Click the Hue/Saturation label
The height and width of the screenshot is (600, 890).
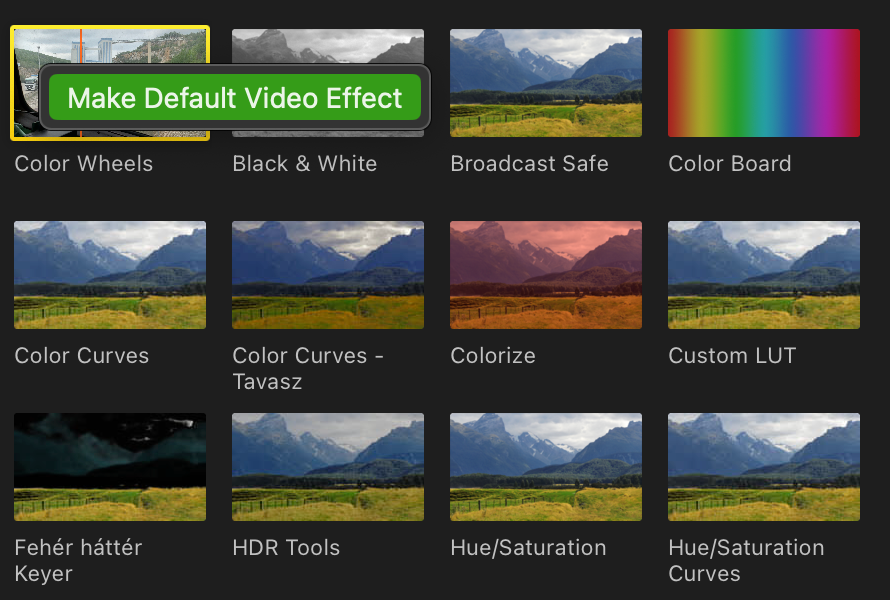pos(528,547)
